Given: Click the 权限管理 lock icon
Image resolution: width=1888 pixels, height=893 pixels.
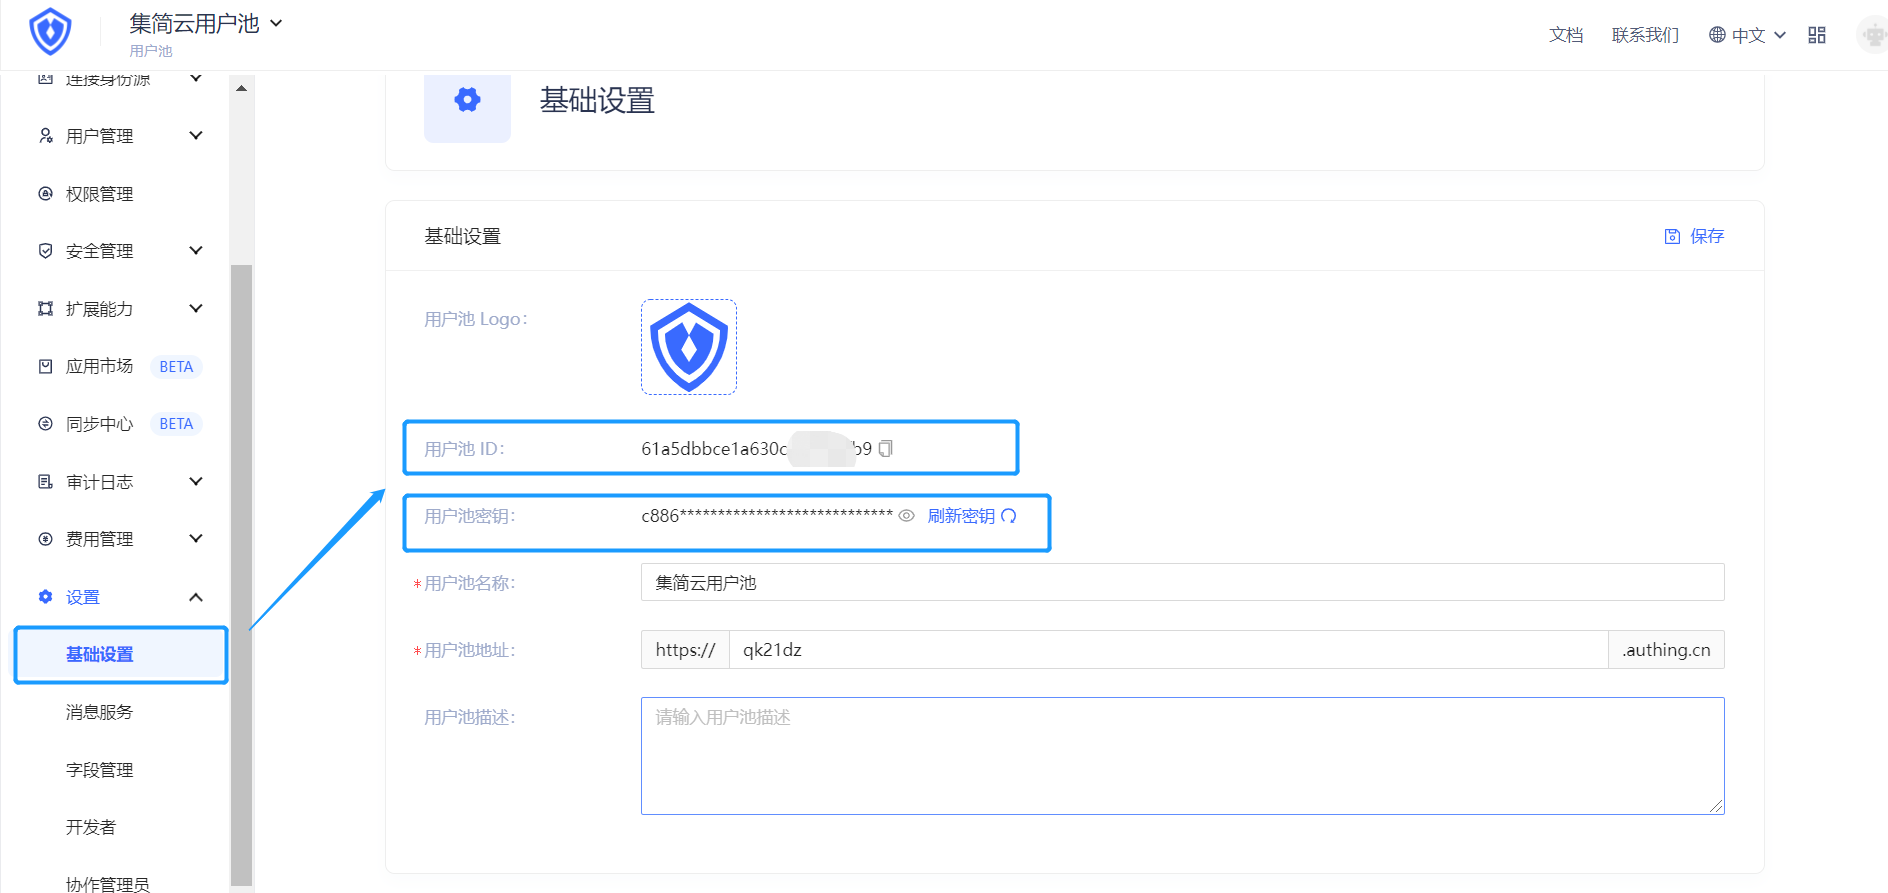Looking at the screenshot, I should [45, 194].
